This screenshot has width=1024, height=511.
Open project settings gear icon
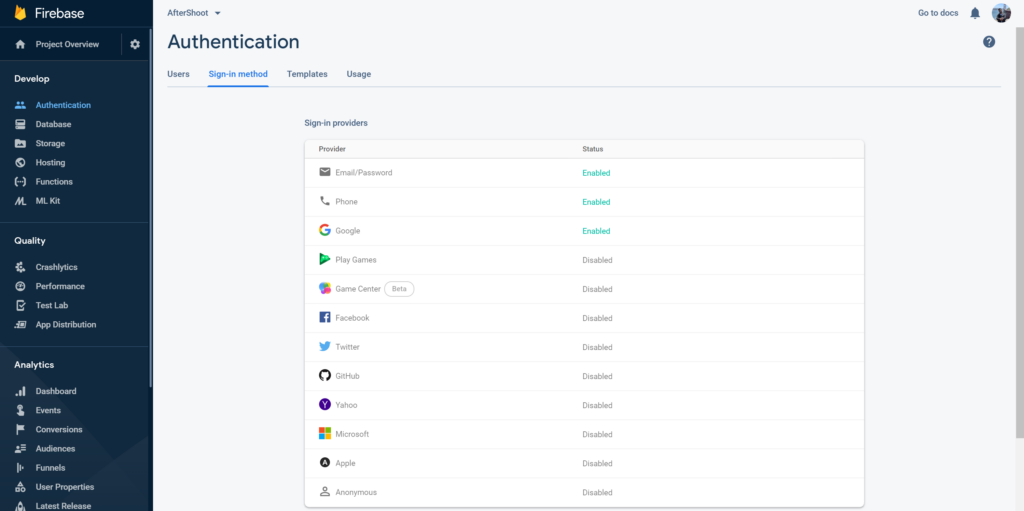coord(135,44)
